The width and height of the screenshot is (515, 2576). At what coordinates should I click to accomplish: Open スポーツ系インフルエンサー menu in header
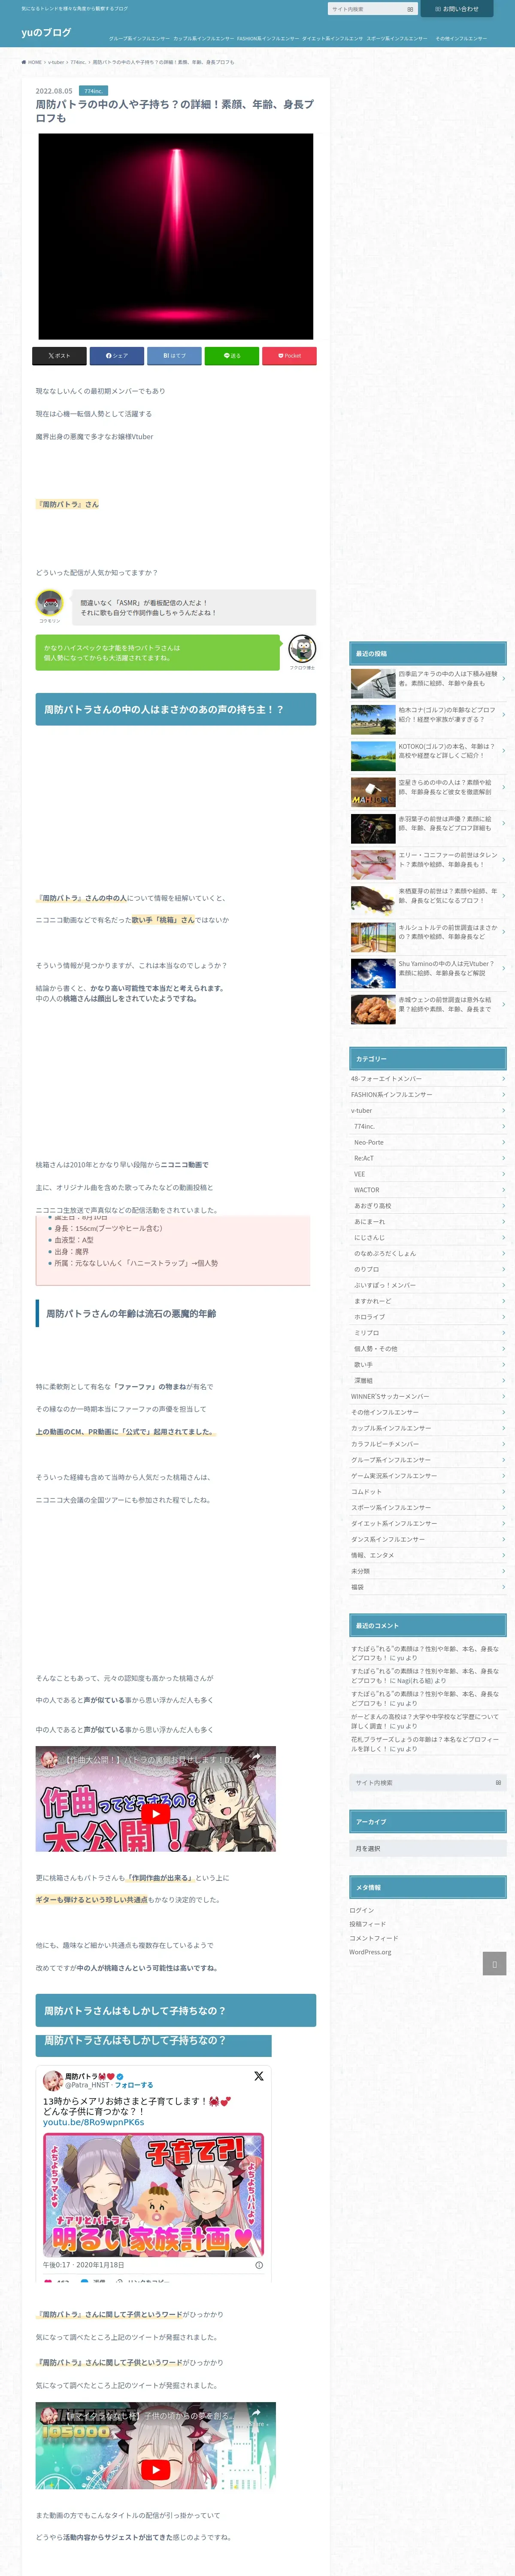pyautogui.click(x=397, y=38)
